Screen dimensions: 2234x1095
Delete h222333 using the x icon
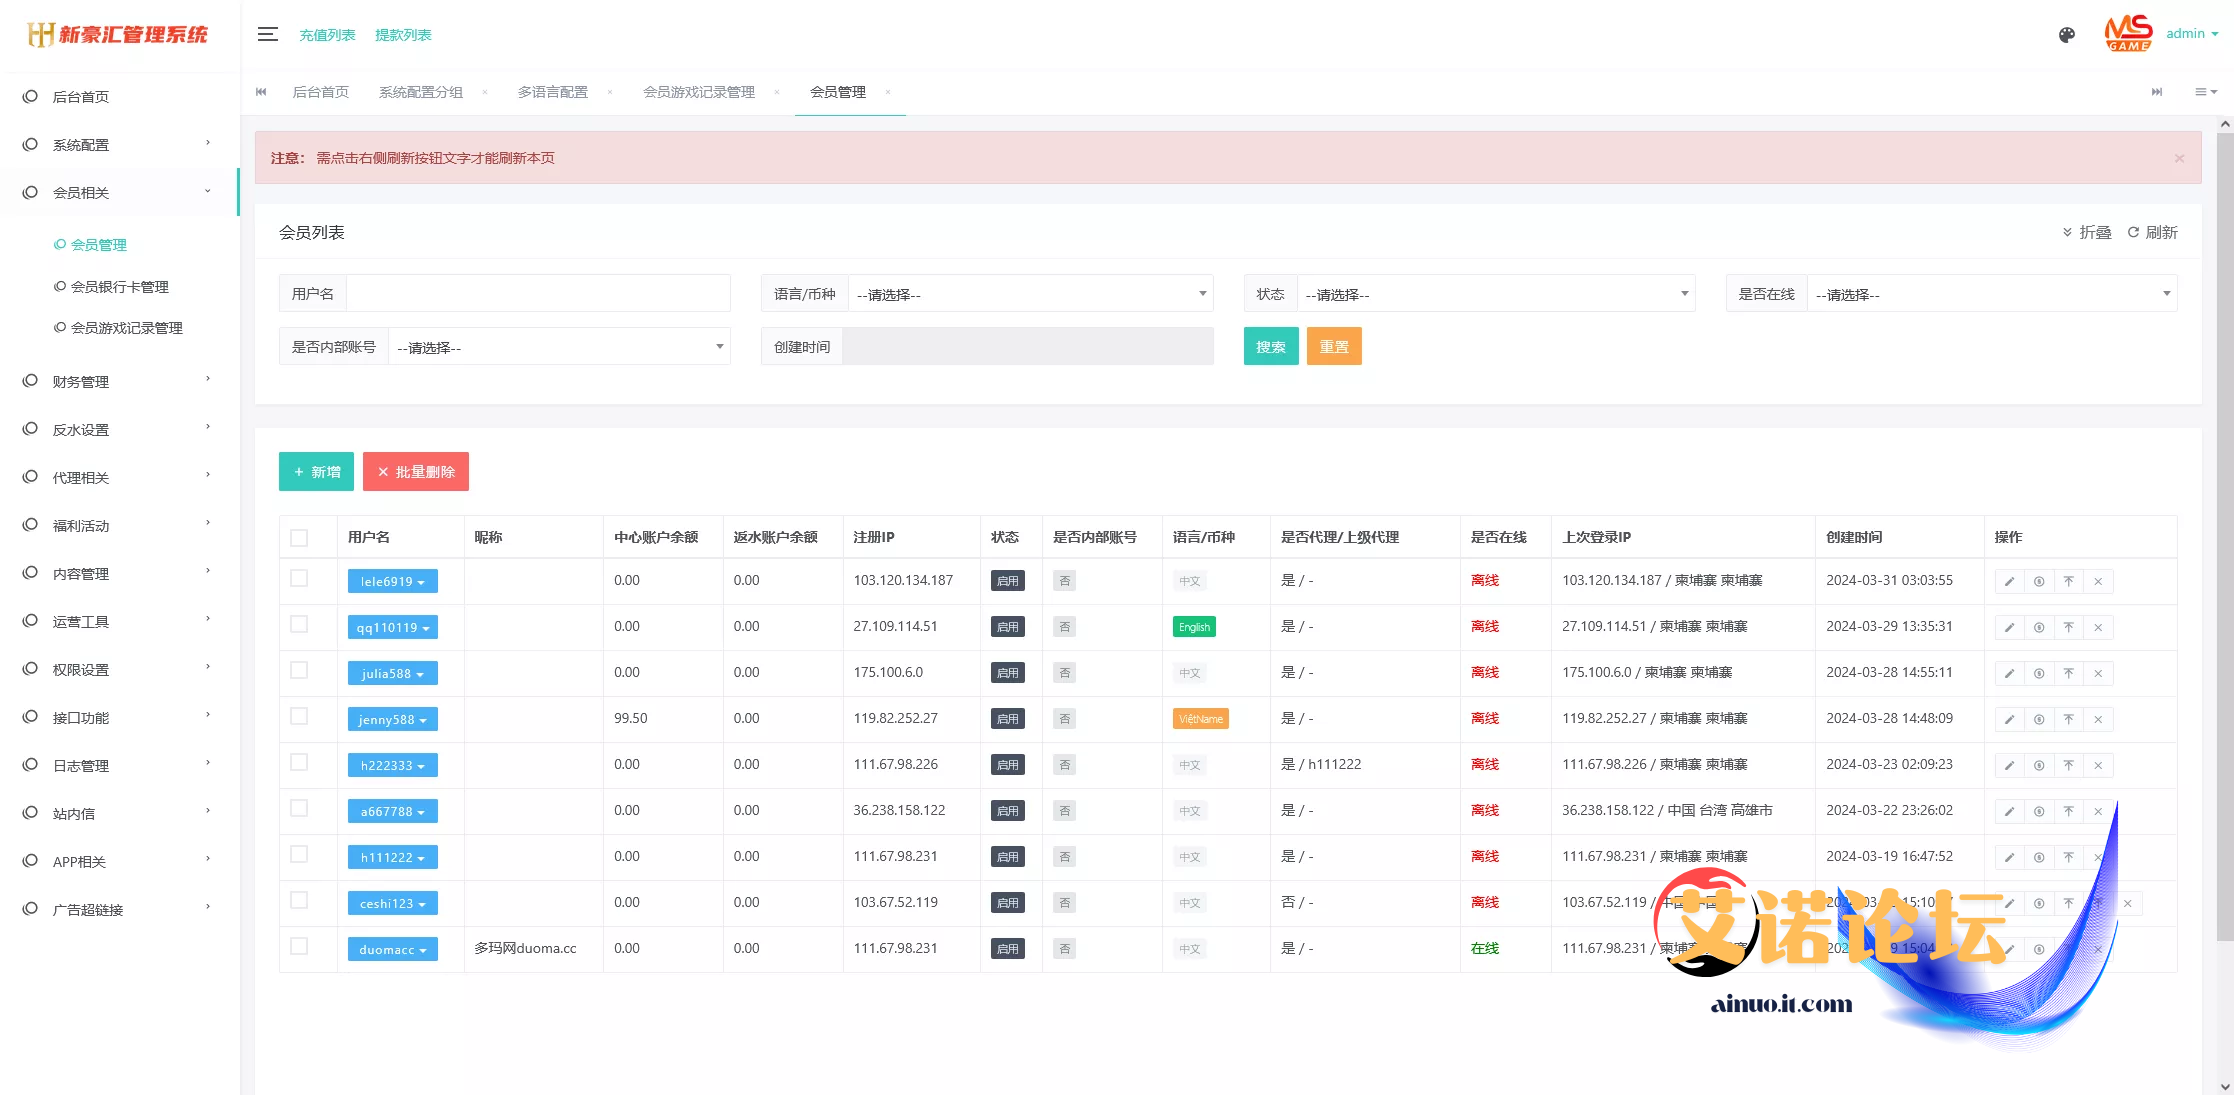2098,765
